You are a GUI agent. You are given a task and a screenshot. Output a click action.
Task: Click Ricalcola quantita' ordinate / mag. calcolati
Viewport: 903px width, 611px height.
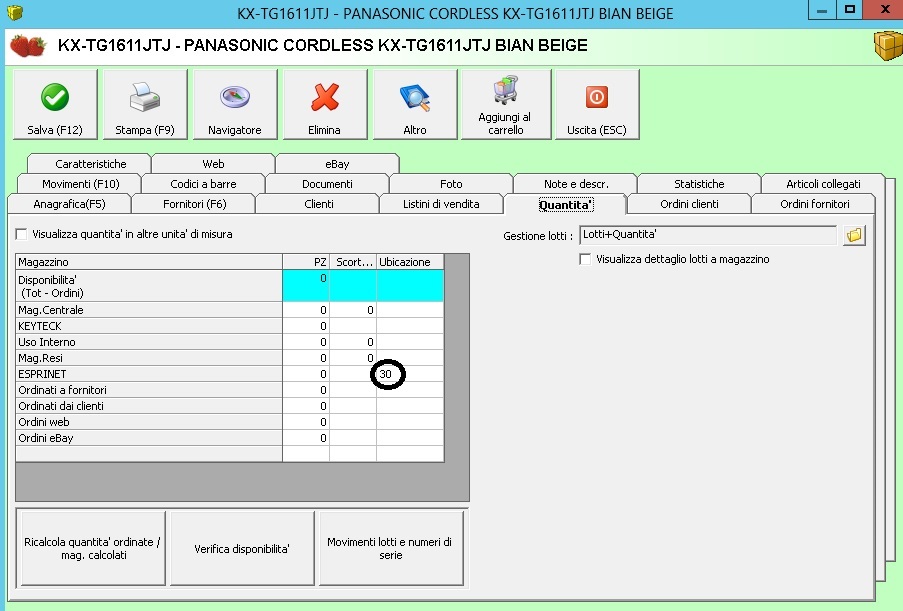(x=93, y=548)
